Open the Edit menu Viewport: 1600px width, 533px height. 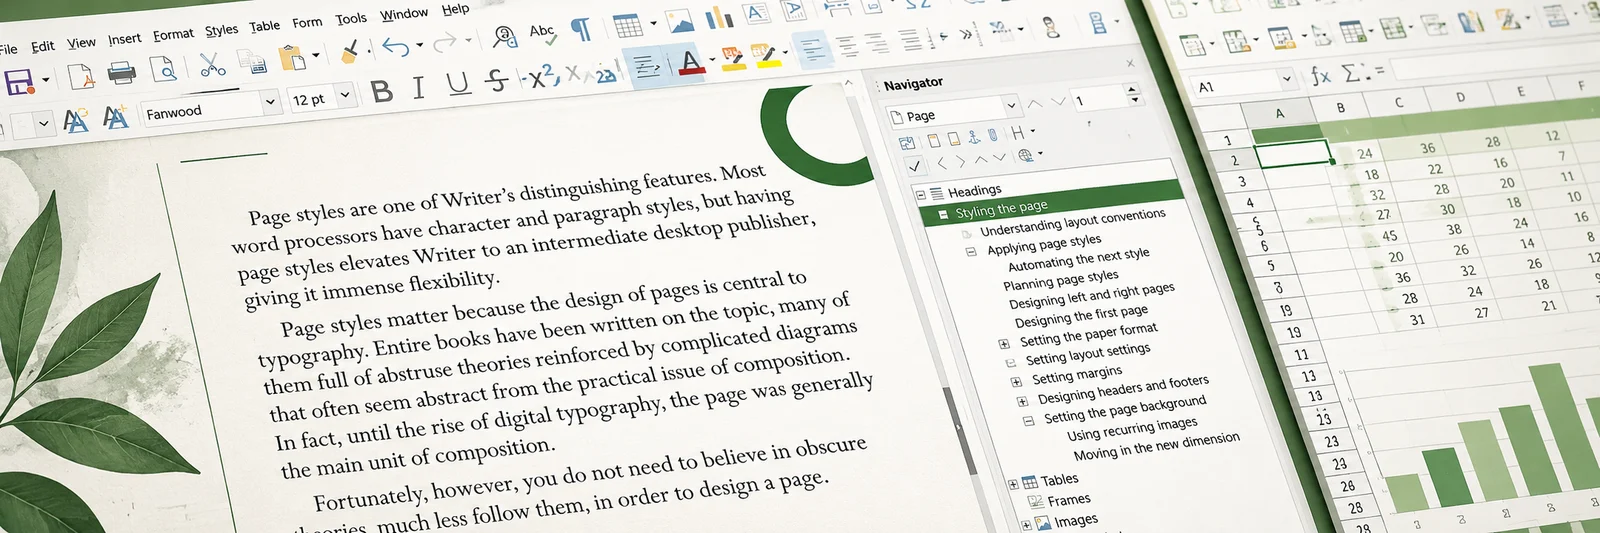pyautogui.click(x=43, y=46)
